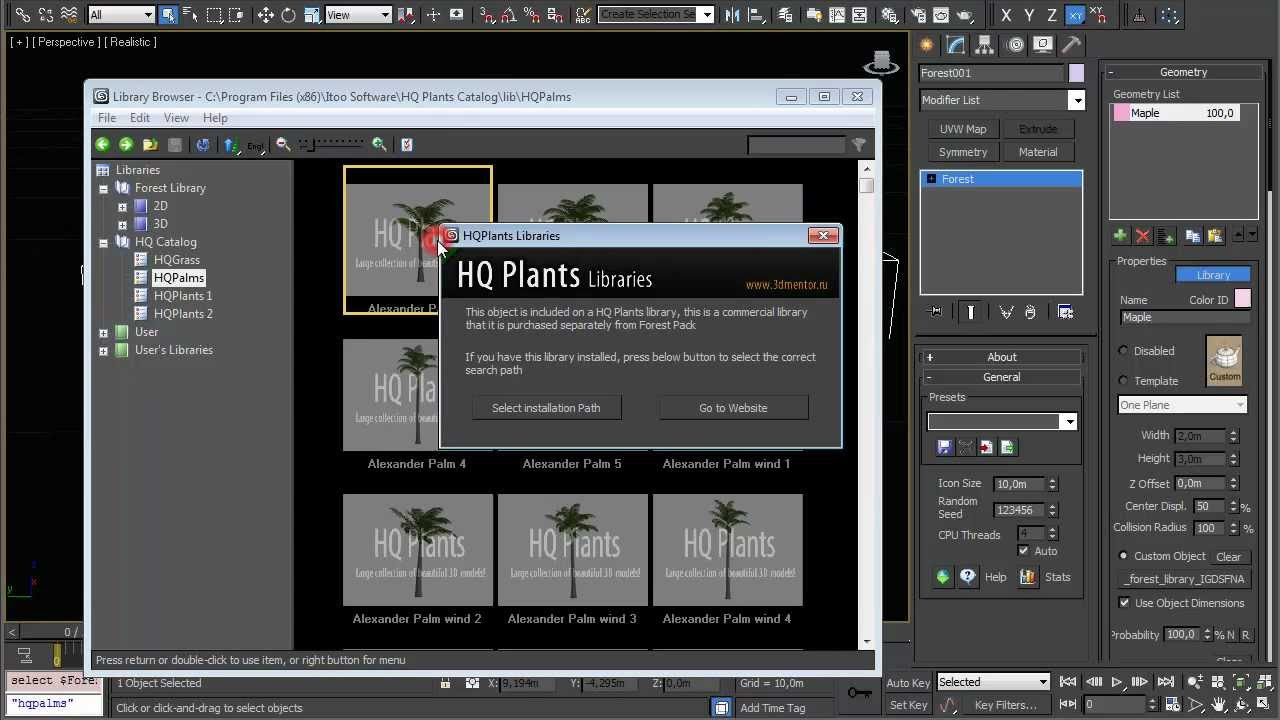This screenshot has height=720, width=1280.
Task: Expand the User's Libraries tree node
Action: (x=103, y=350)
